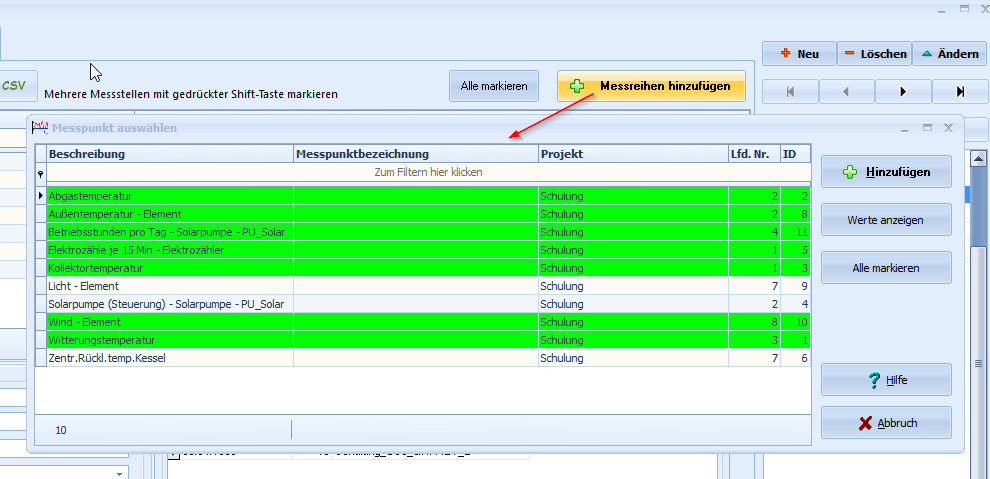Screen dimensions: 990x479
Task: Click Werte anzeigen button
Action: pos(885,220)
